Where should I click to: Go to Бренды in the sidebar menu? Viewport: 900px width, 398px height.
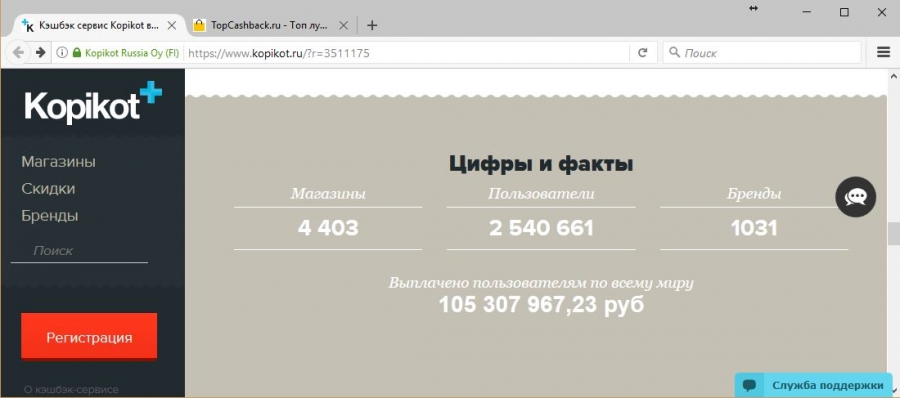pyautogui.click(x=50, y=216)
